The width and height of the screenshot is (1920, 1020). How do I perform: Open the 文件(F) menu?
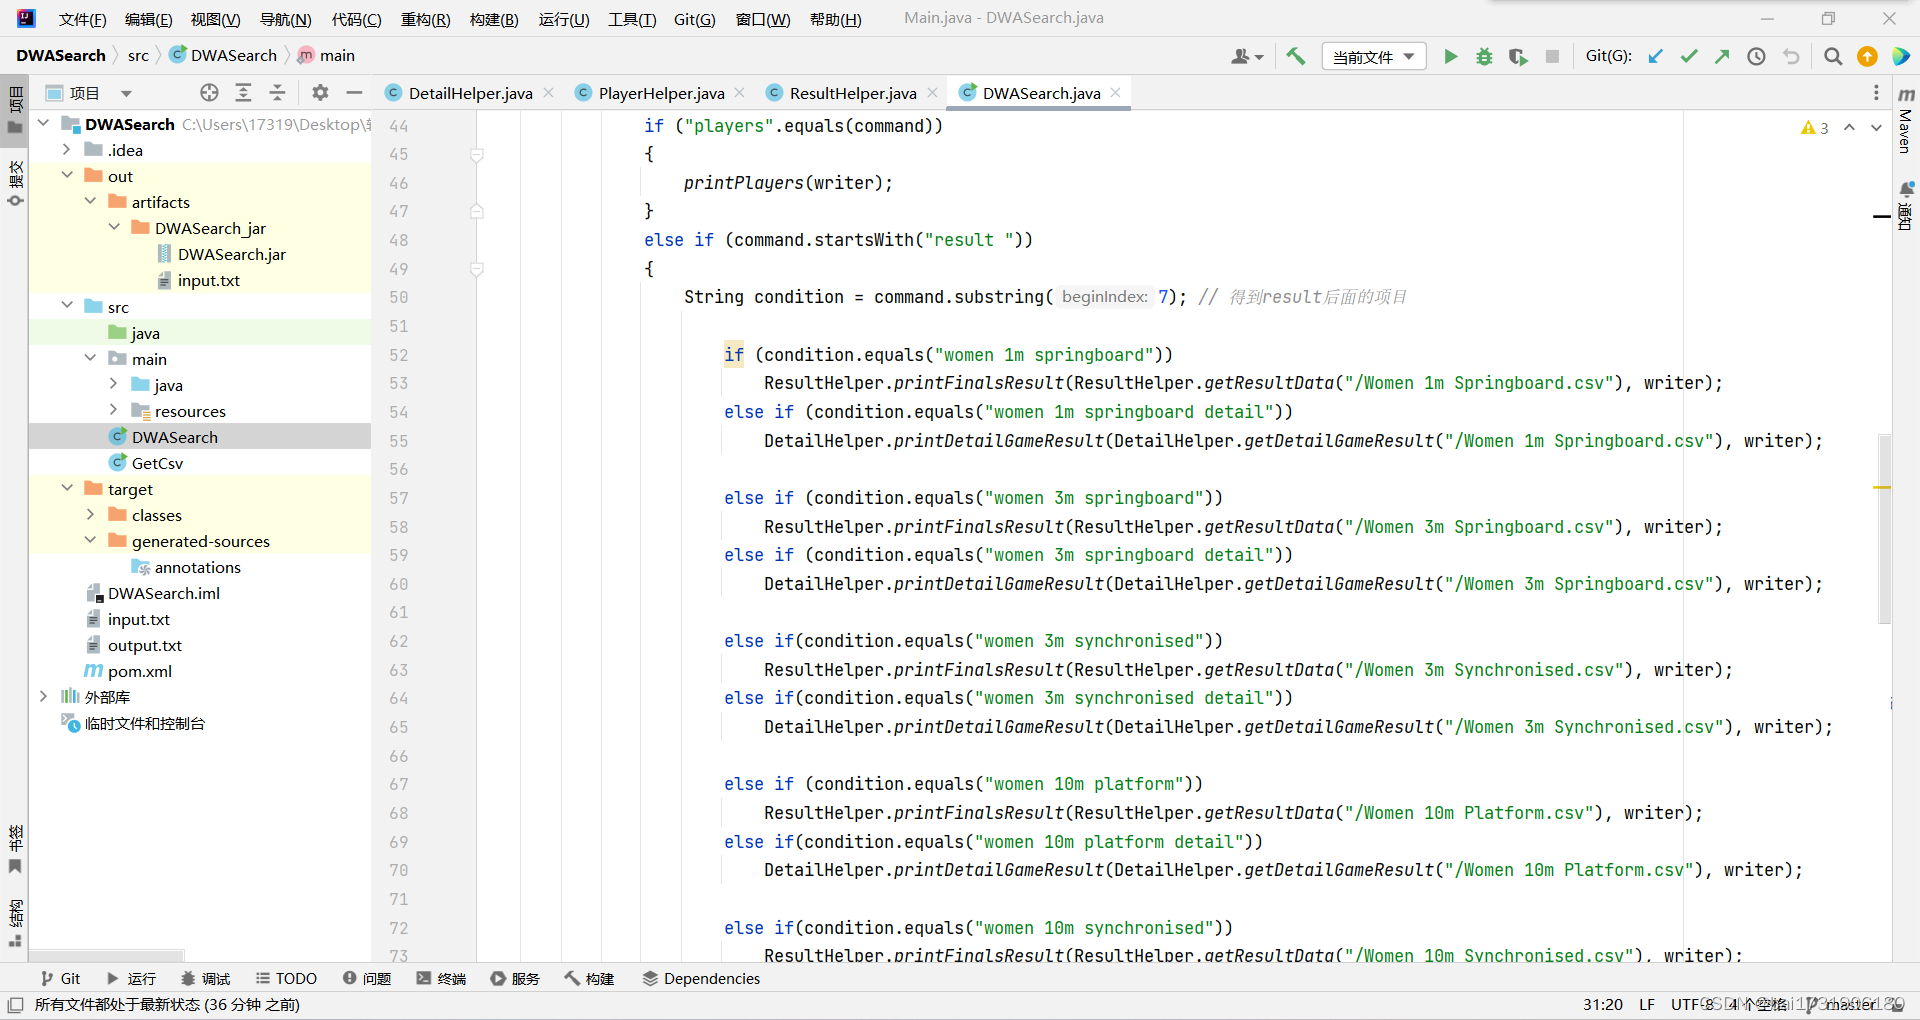[82, 19]
